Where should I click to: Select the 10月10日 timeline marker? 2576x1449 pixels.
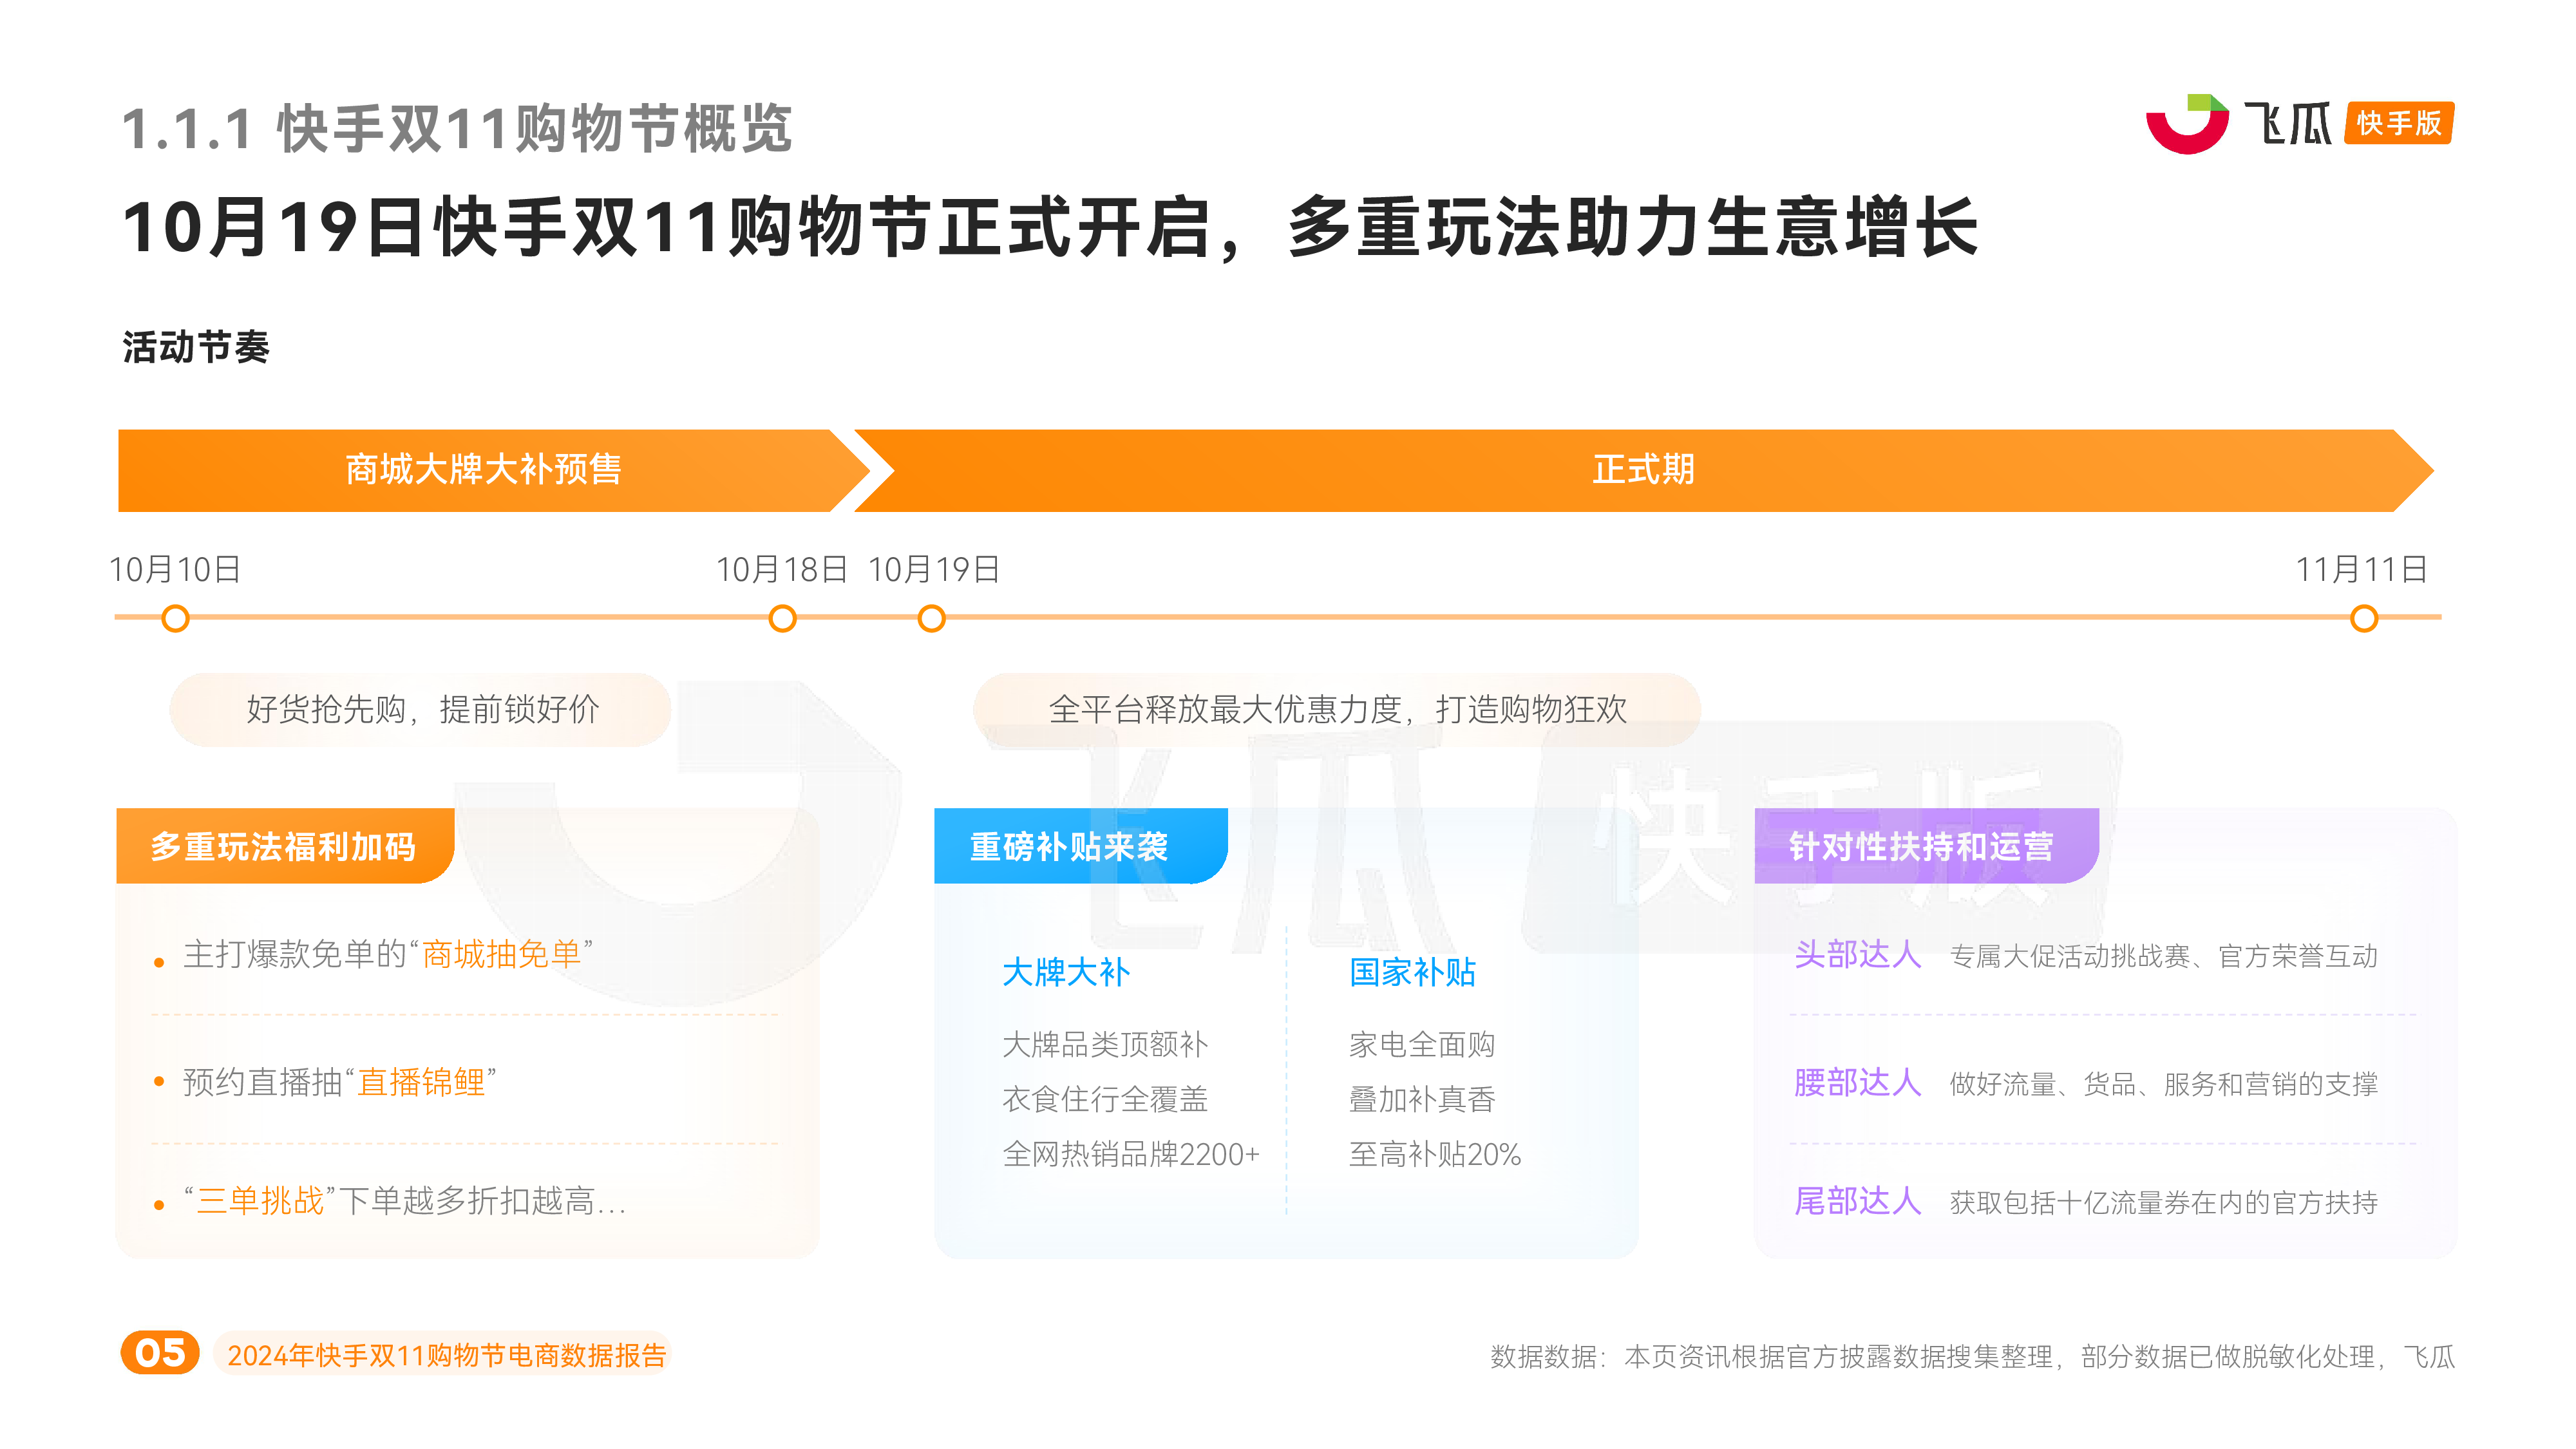(175, 619)
